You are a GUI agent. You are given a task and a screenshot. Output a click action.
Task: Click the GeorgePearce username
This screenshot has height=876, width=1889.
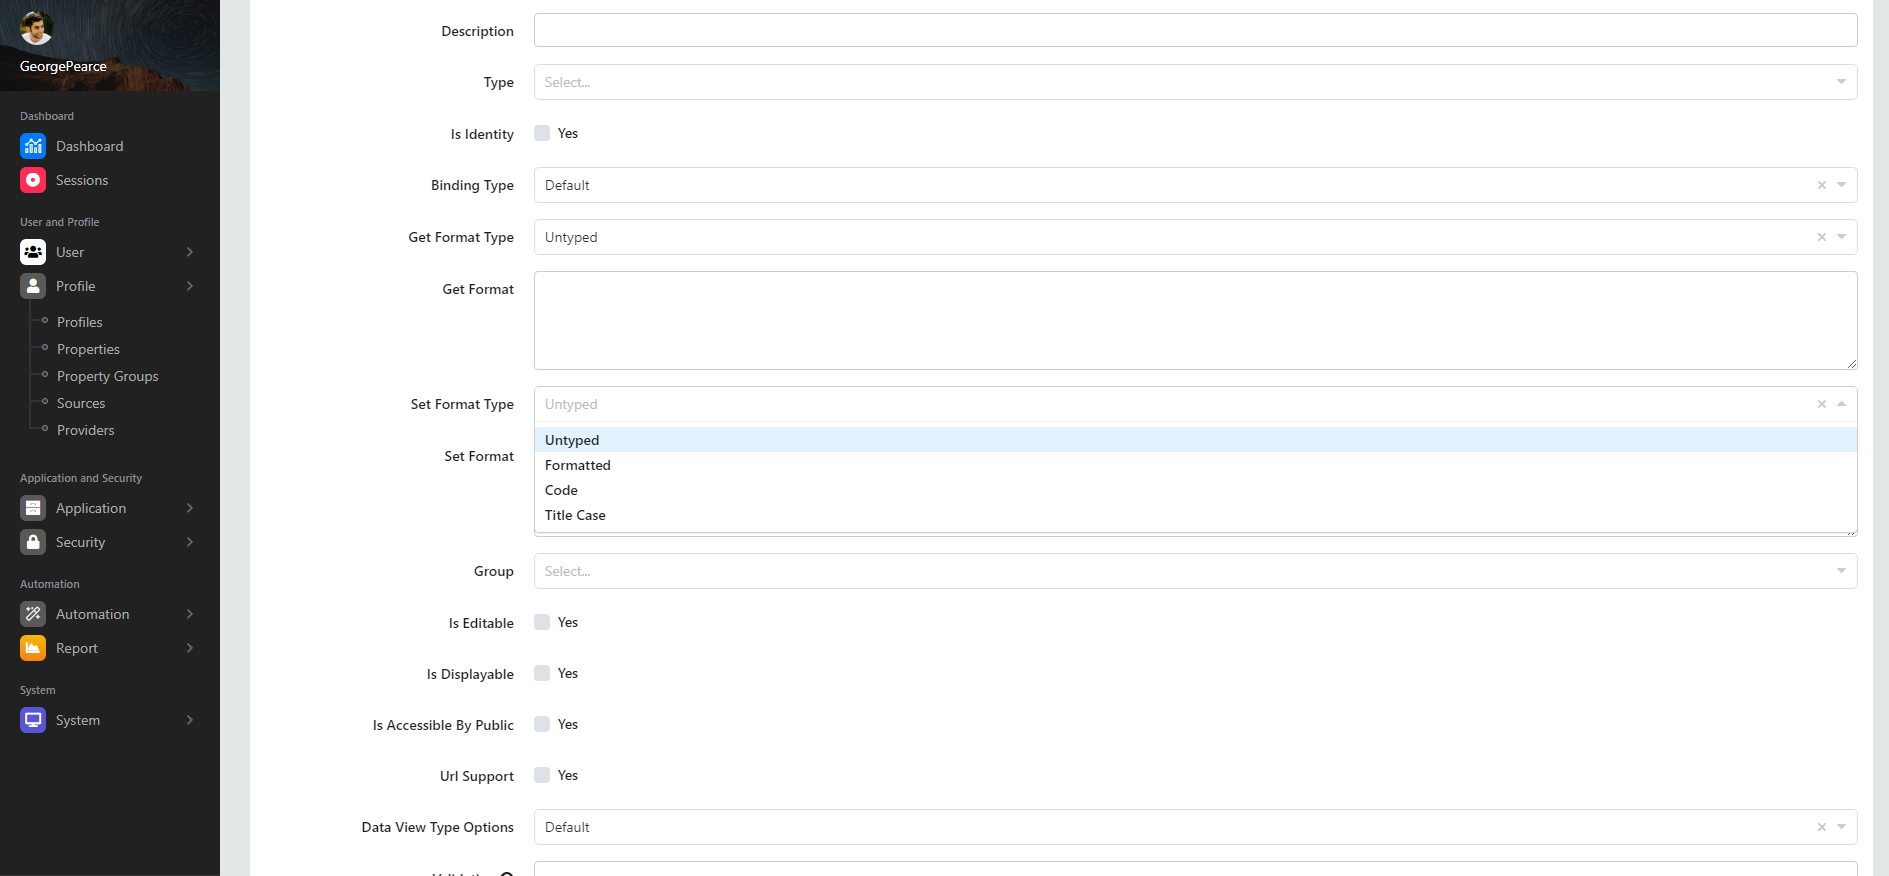(63, 66)
